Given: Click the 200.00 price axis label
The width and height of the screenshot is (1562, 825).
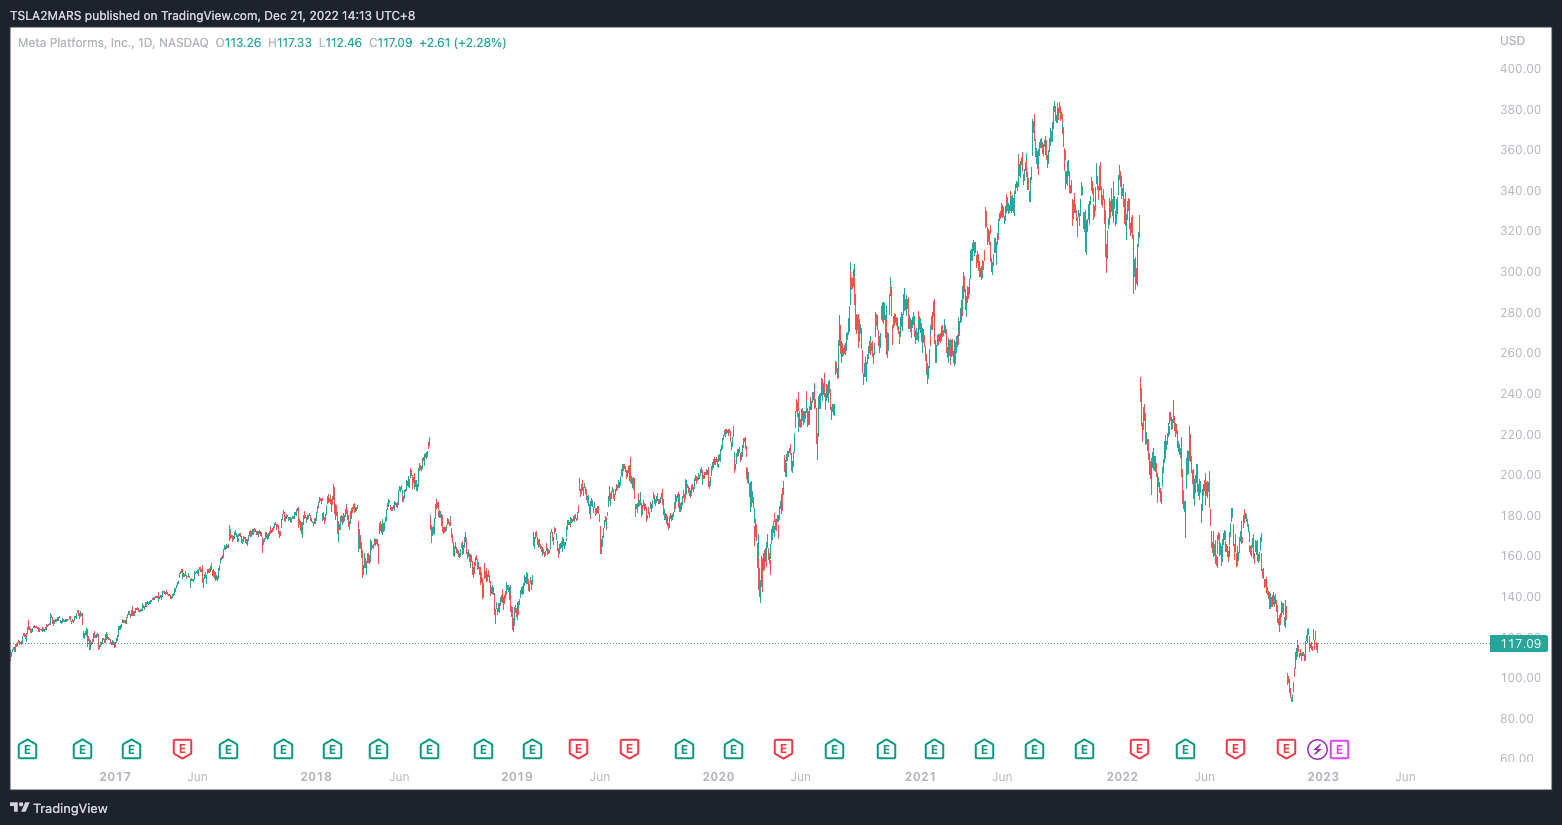Looking at the screenshot, I should [1520, 475].
